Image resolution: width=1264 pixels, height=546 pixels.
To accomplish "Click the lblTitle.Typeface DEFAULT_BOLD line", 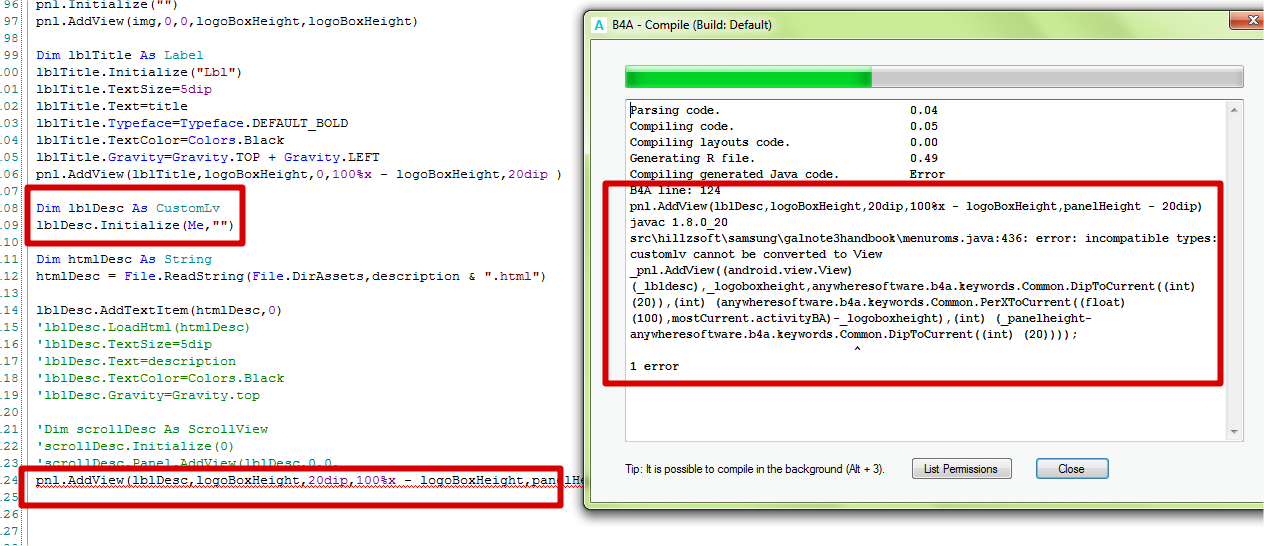I will (192, 123).
